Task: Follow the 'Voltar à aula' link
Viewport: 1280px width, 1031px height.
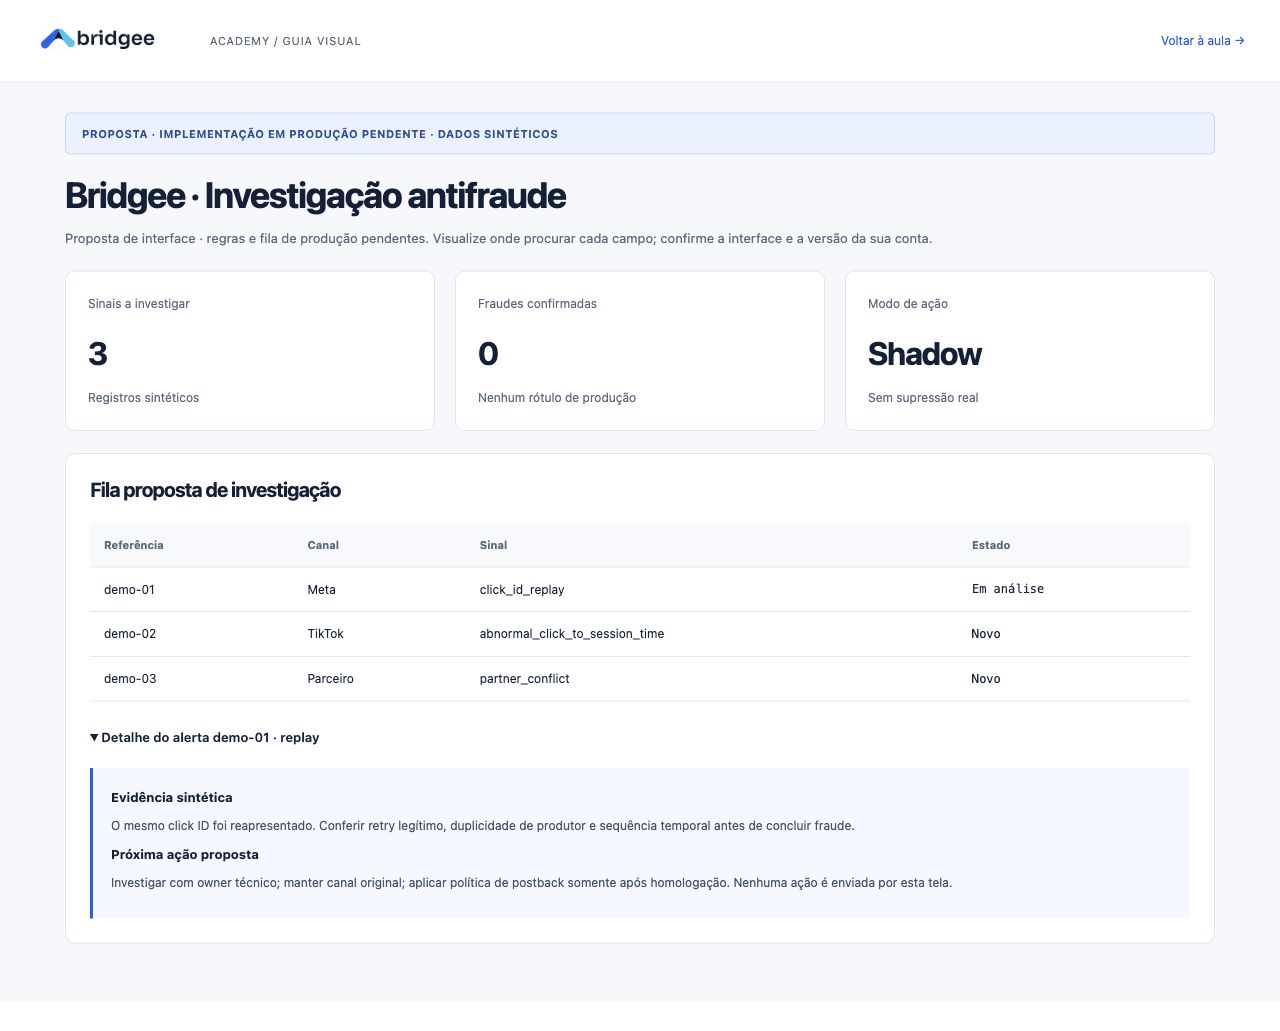Action: (x=1202, y=41)
